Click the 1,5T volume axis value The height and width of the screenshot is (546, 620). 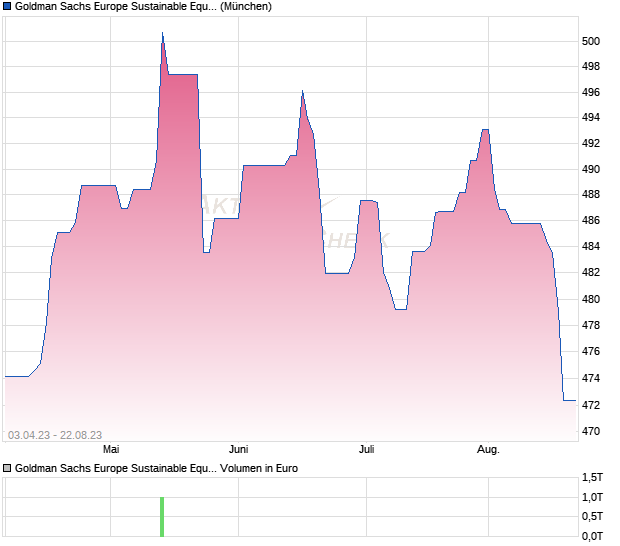[x=592, y=478]
